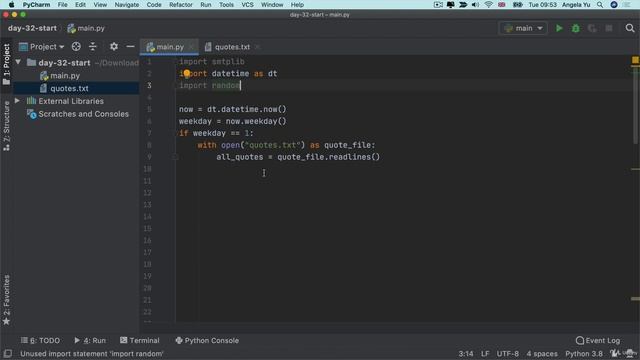Switch Python 3.8 interpreter in status bar
The width and height of the screenshot is (640, 360).
(x=584, y=353)
